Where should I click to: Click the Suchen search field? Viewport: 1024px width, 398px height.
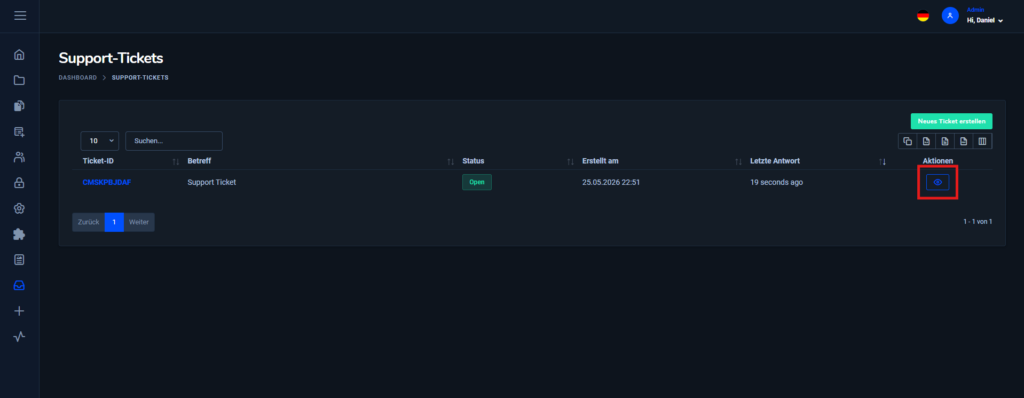pyautogui.click(x=174, y=141)
